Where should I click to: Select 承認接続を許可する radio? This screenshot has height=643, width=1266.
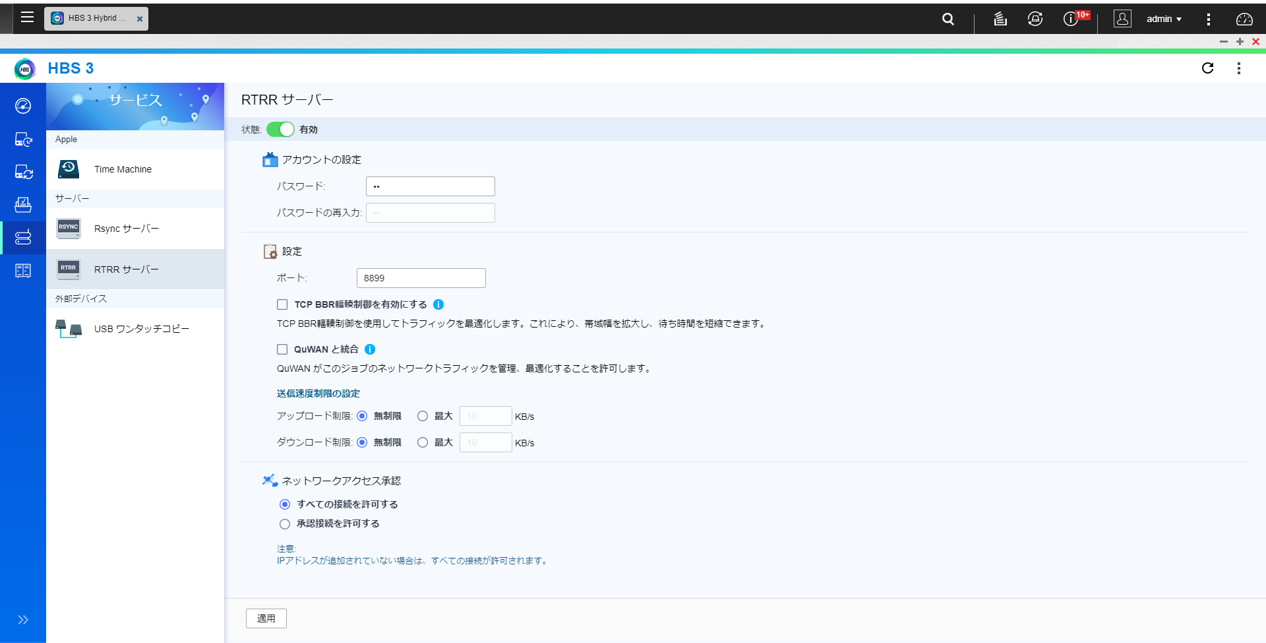285,523
